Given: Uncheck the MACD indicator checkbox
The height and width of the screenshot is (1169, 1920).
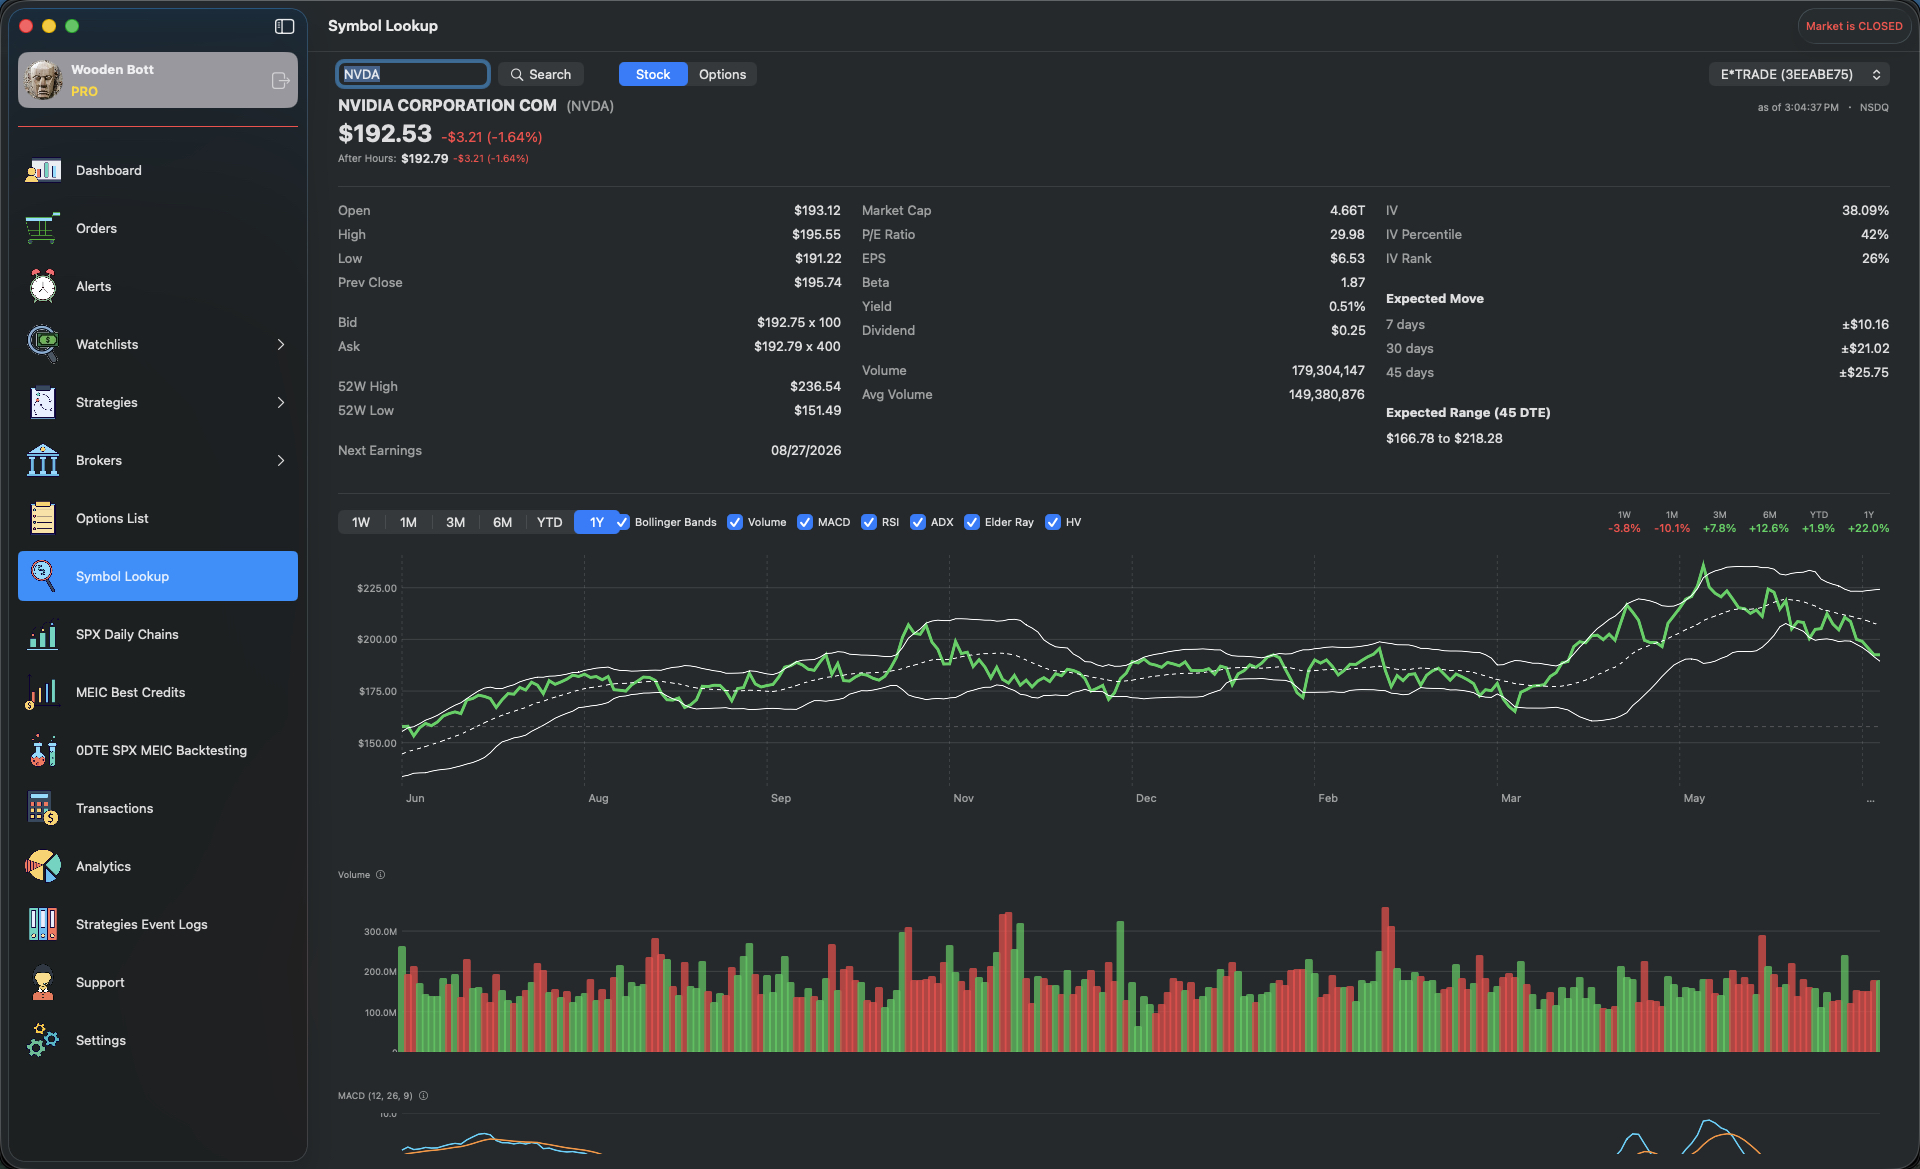Looking at the screenshot, I should click(x=805, y=522).
